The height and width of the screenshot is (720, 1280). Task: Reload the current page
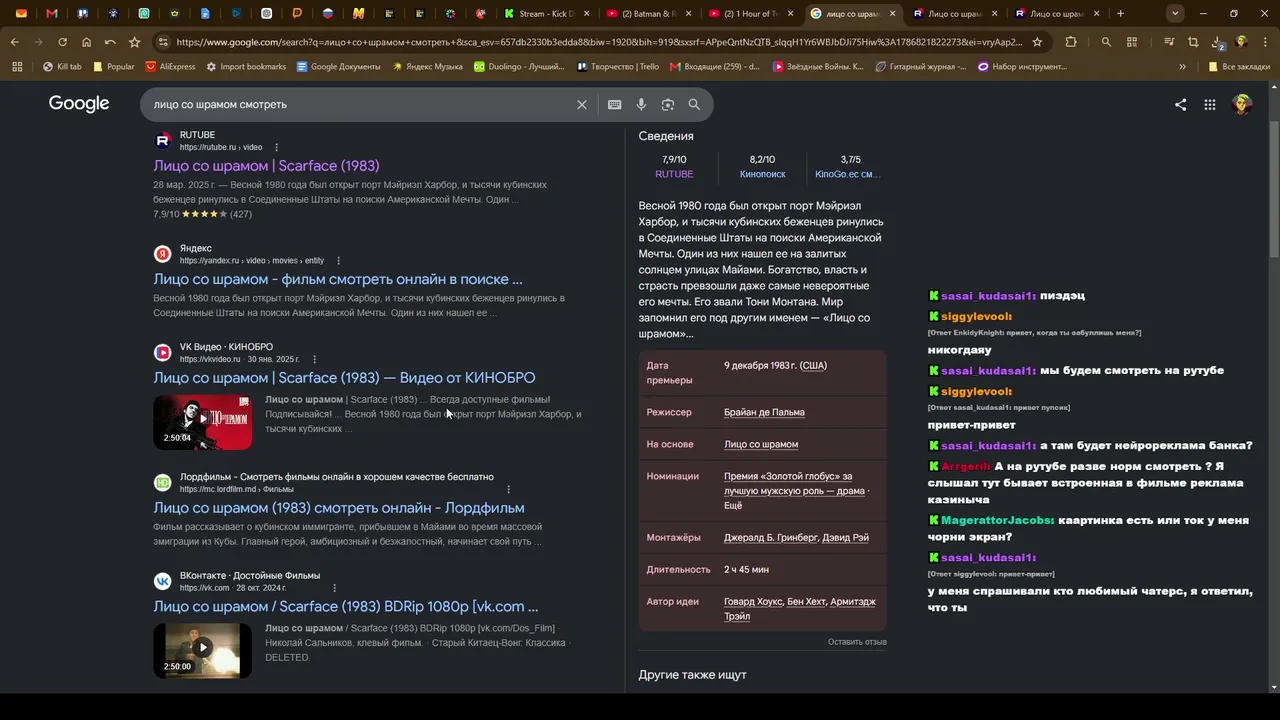pyautogui.click(x=62, y=42)
